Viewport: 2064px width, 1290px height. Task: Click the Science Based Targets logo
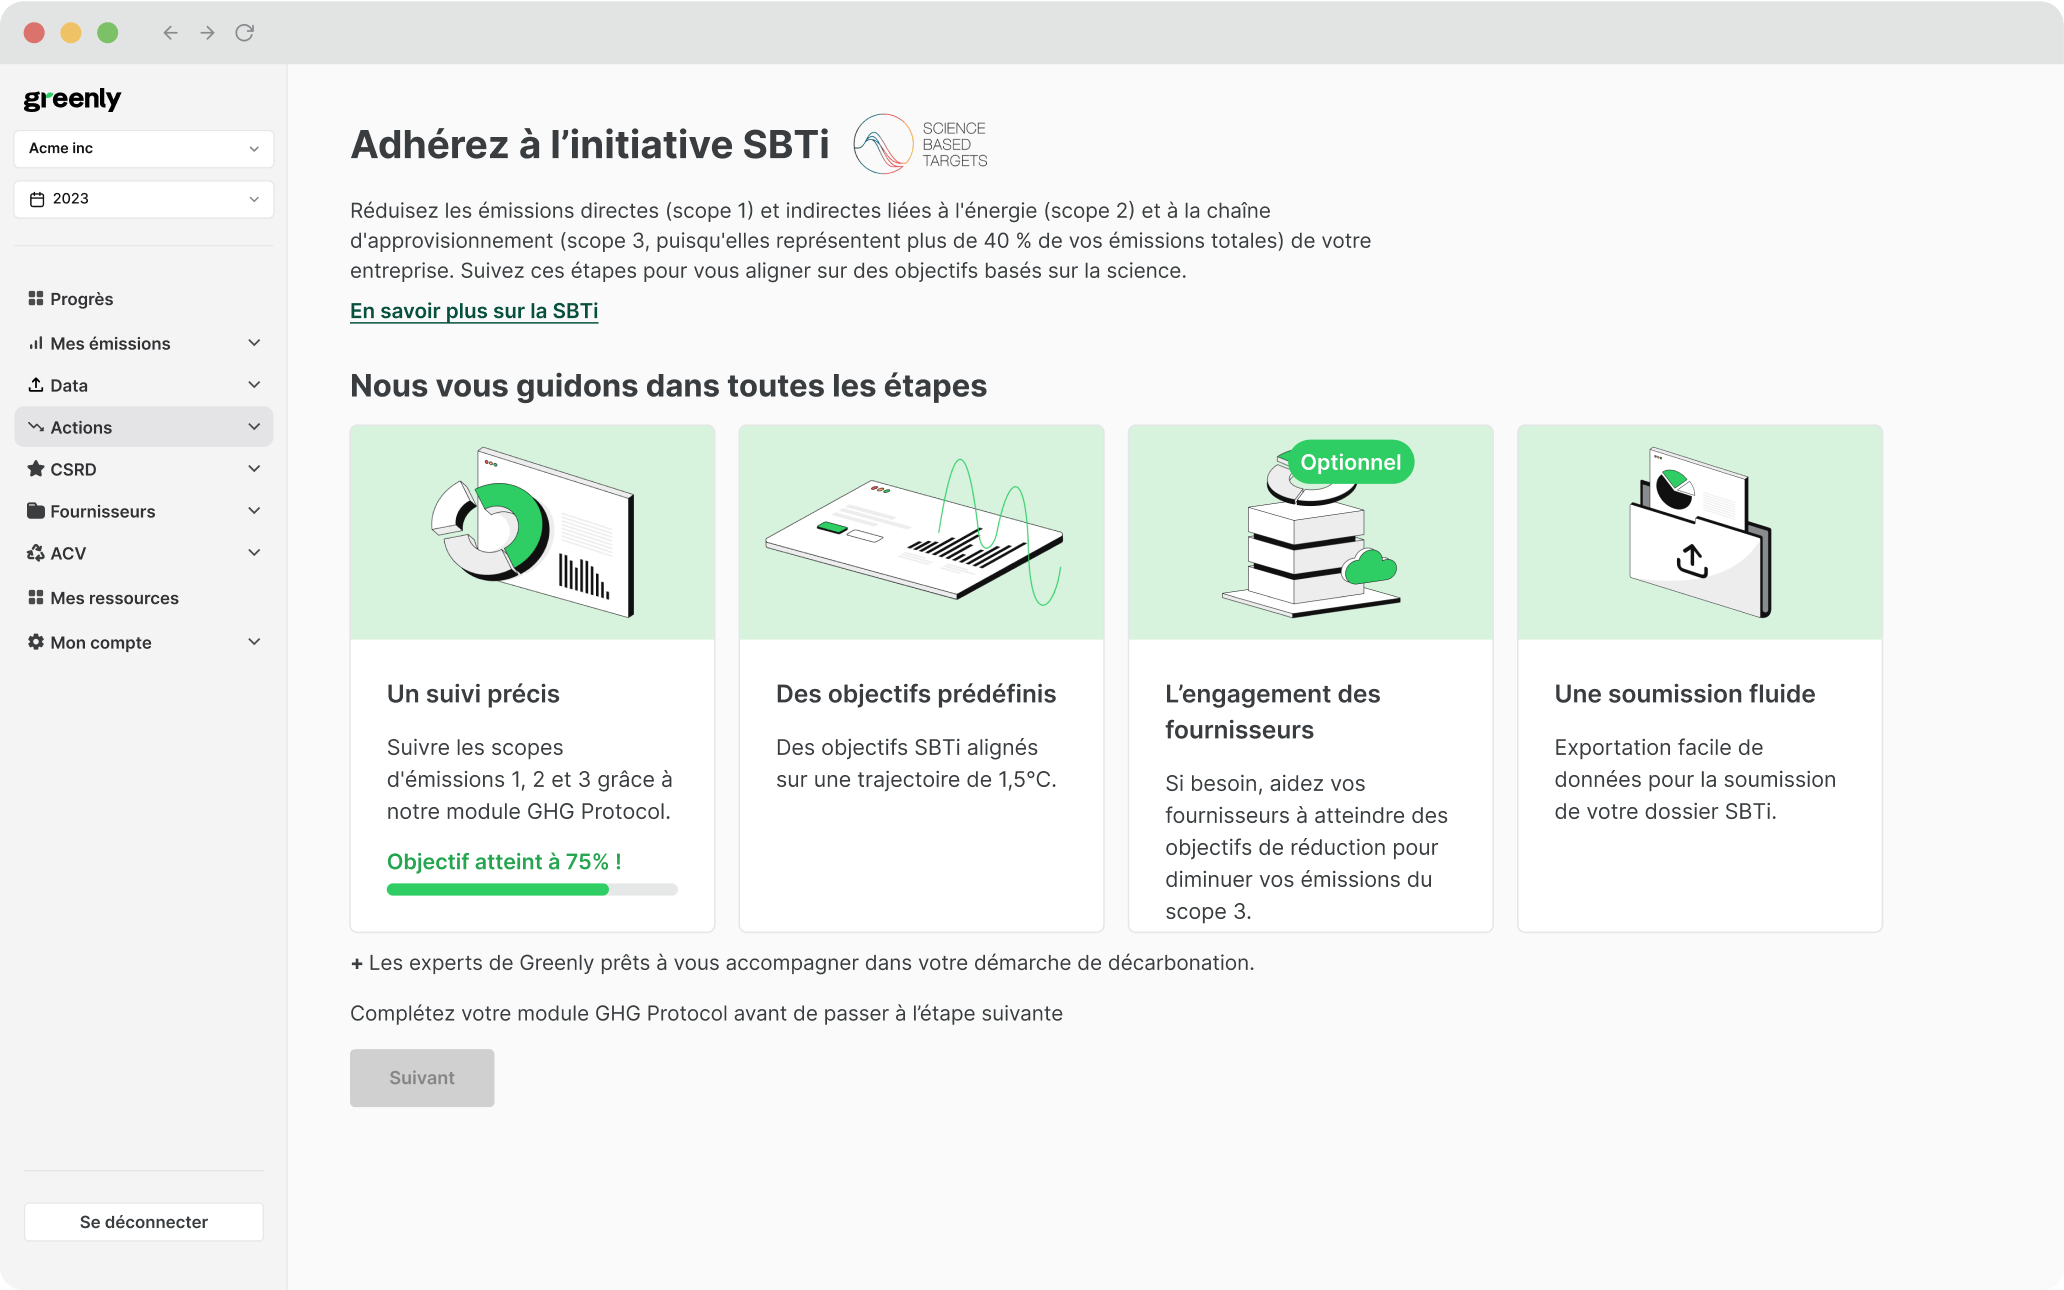pos(920,144)
